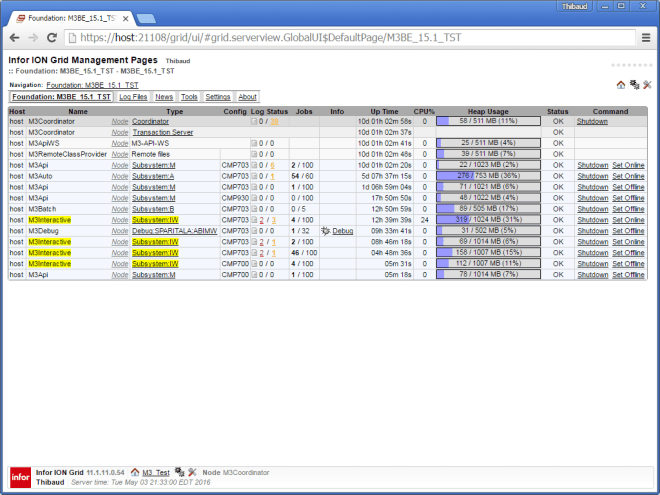Image resolution: width=660 pixels, height=495 pixels.
Task: Open the Chrome hamburger menu
Action: click(x=645, y=37)
